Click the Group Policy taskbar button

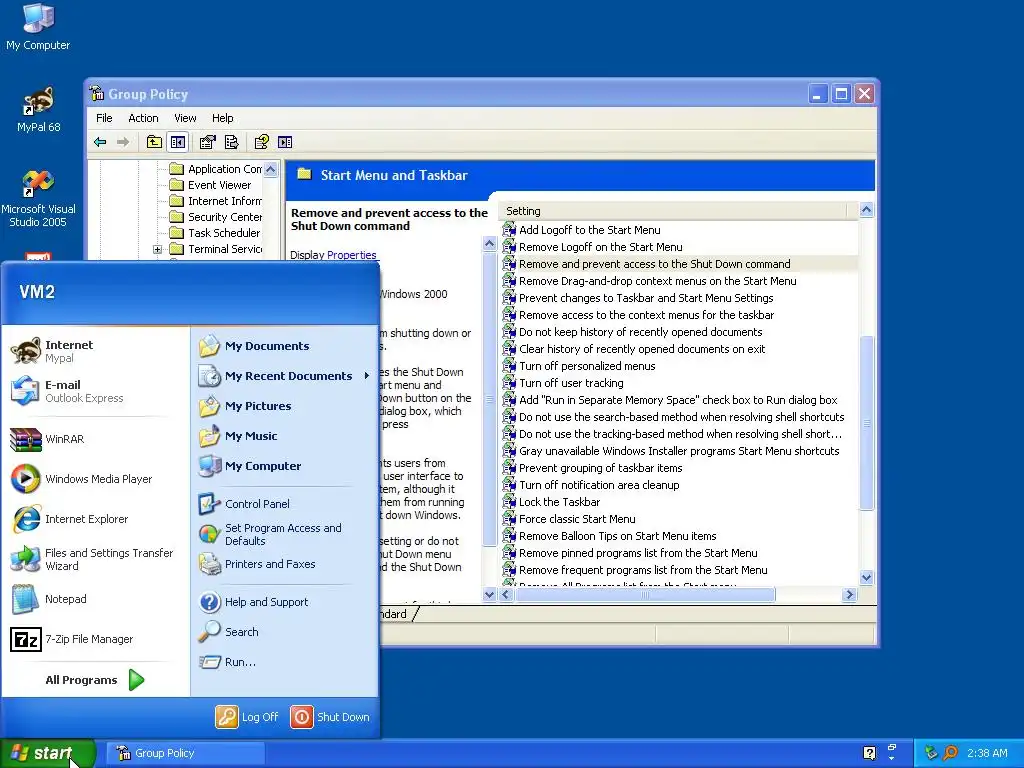coord(185,753)
